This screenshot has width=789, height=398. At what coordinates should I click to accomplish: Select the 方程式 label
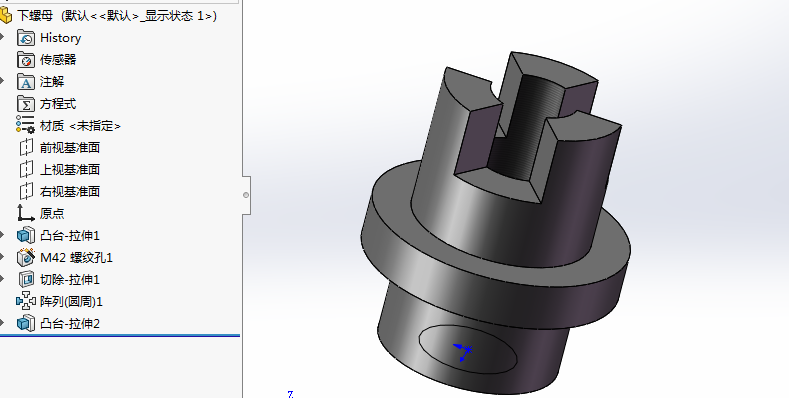tap(58, 104)
